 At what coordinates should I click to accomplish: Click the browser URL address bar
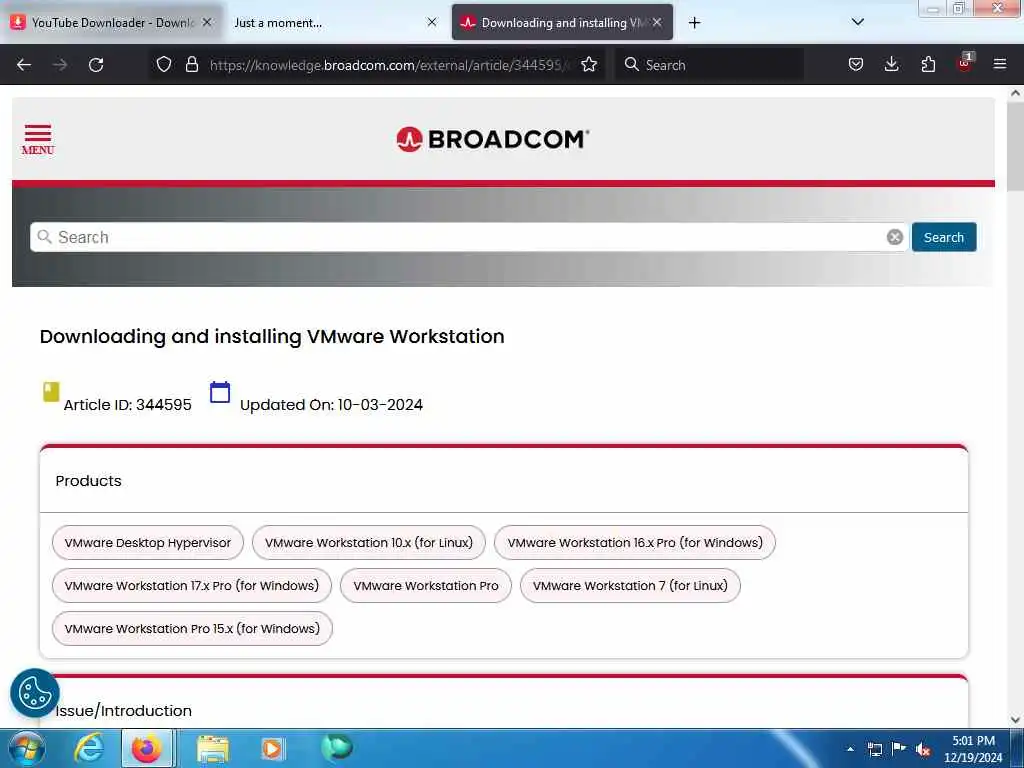point(389,65)
